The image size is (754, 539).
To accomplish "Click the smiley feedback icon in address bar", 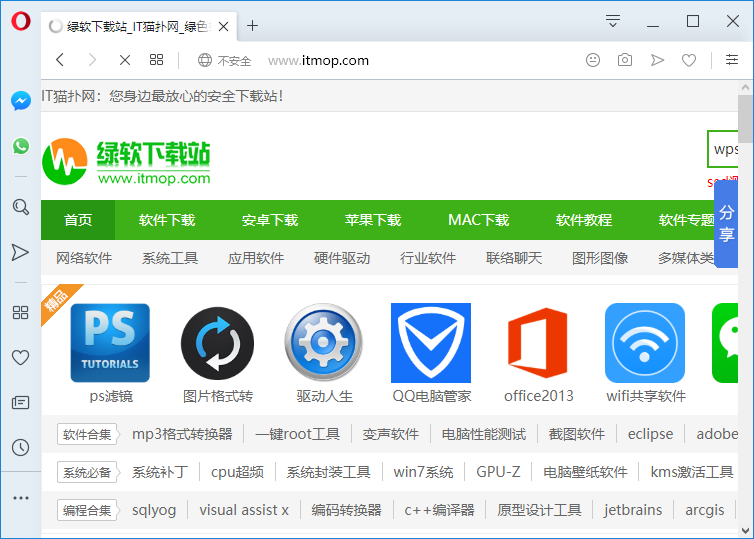I will pos(593,60).
